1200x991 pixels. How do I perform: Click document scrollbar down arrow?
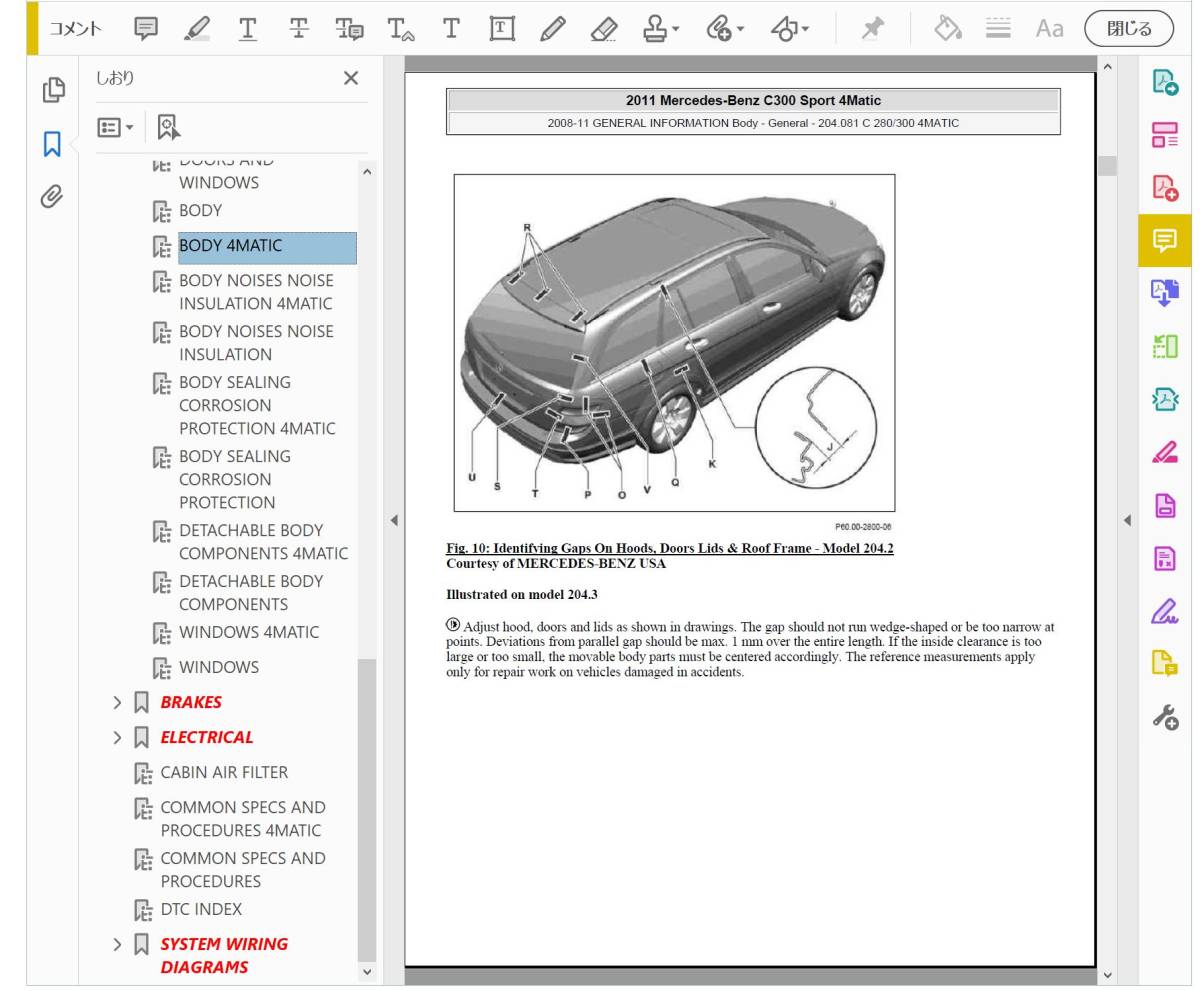(1106, 975)
